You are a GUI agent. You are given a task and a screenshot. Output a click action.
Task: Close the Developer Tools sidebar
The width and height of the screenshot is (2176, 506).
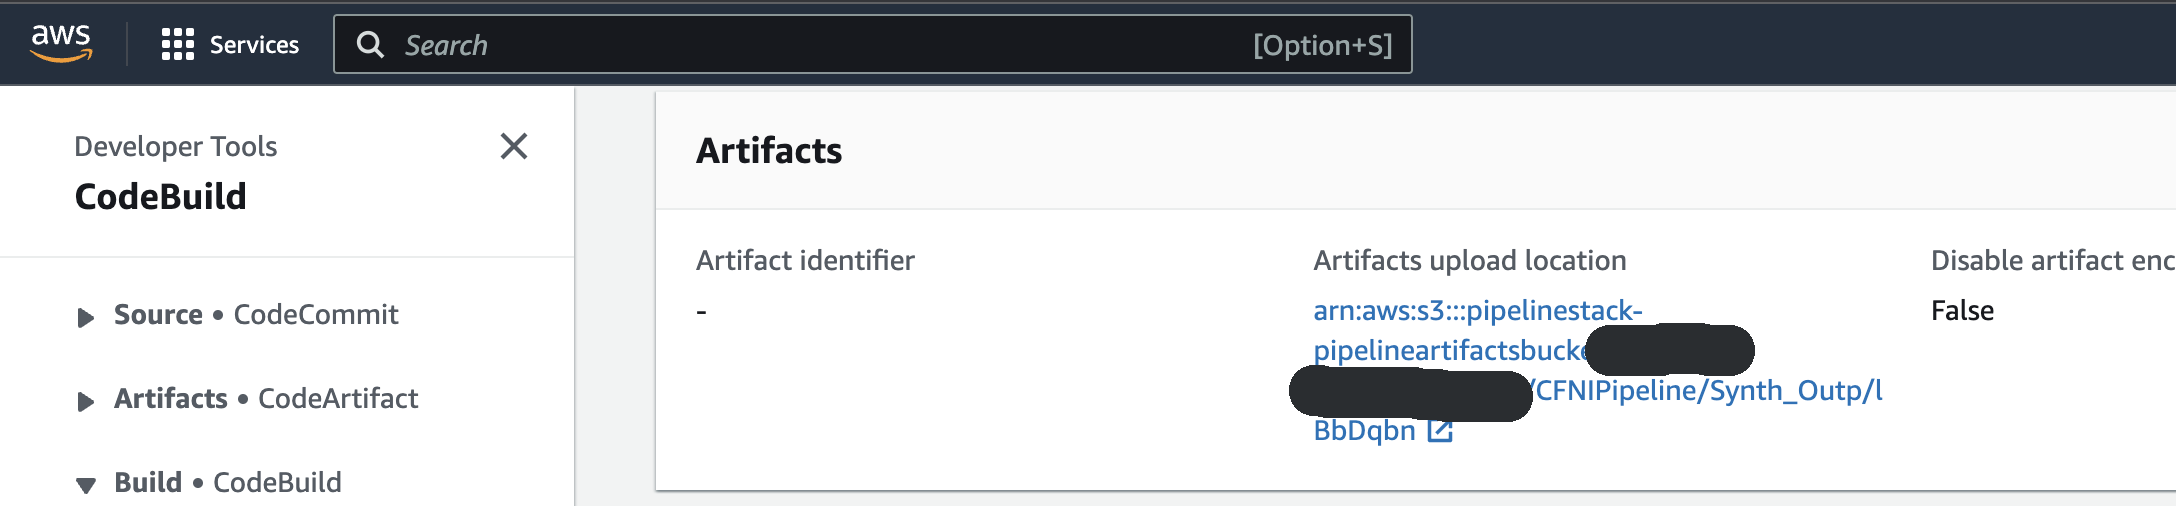click(x=514, y=146)
